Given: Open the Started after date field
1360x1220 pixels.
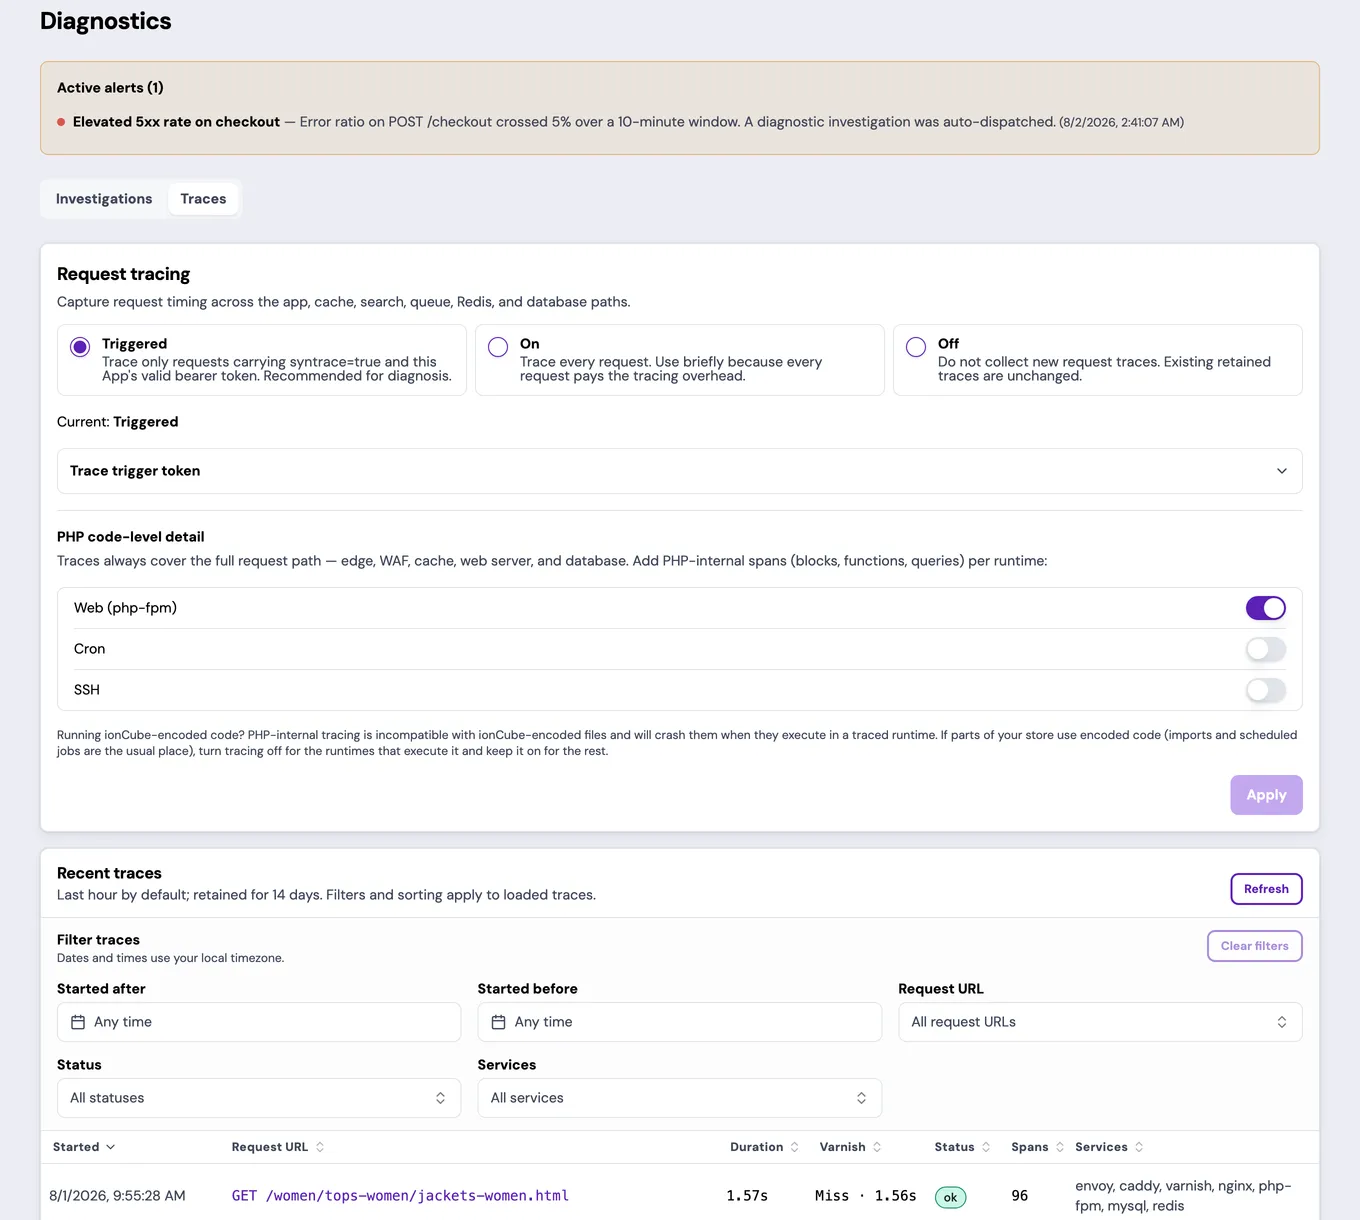Looking at the screenshot, I should coord(259,1022).
